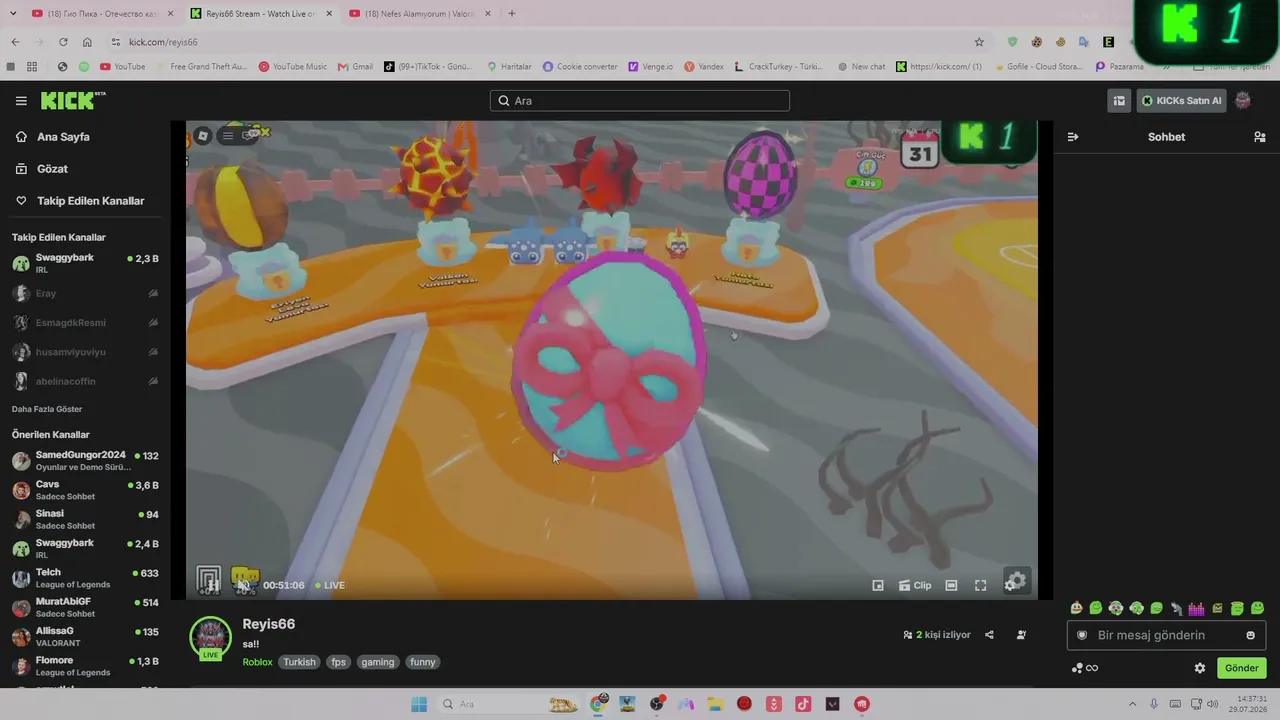Reload the current page
Viewport: 1280px width, 720px height.
(63, 42)
